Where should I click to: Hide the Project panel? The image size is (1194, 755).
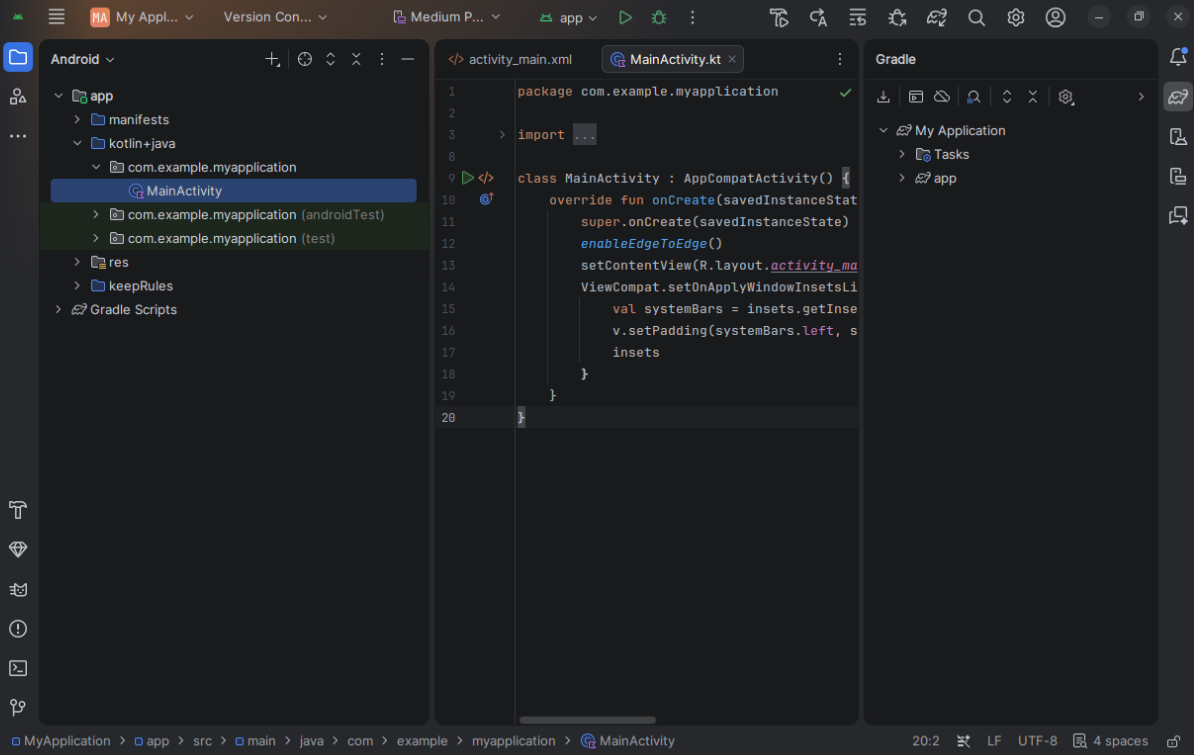point(407,59)
